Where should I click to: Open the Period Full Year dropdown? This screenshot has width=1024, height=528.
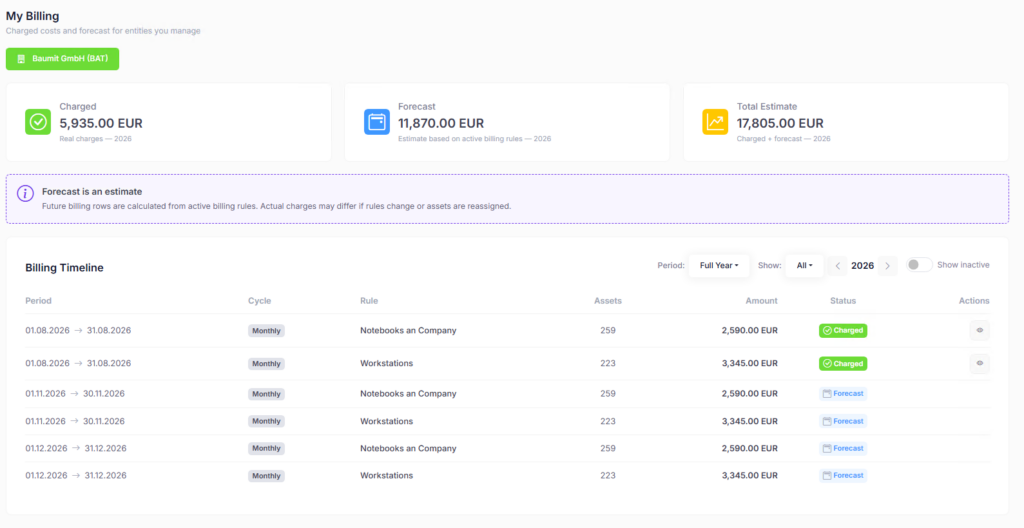(719, 265)
